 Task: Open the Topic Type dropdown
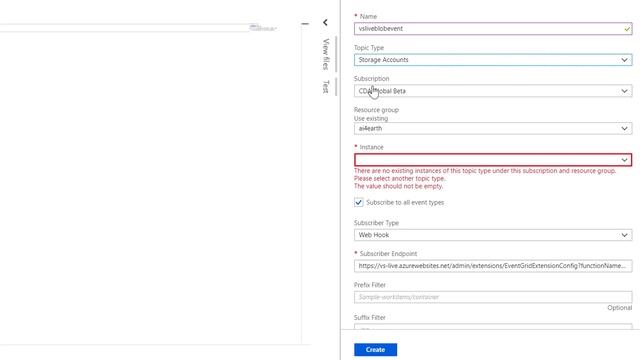click(493, 60)
